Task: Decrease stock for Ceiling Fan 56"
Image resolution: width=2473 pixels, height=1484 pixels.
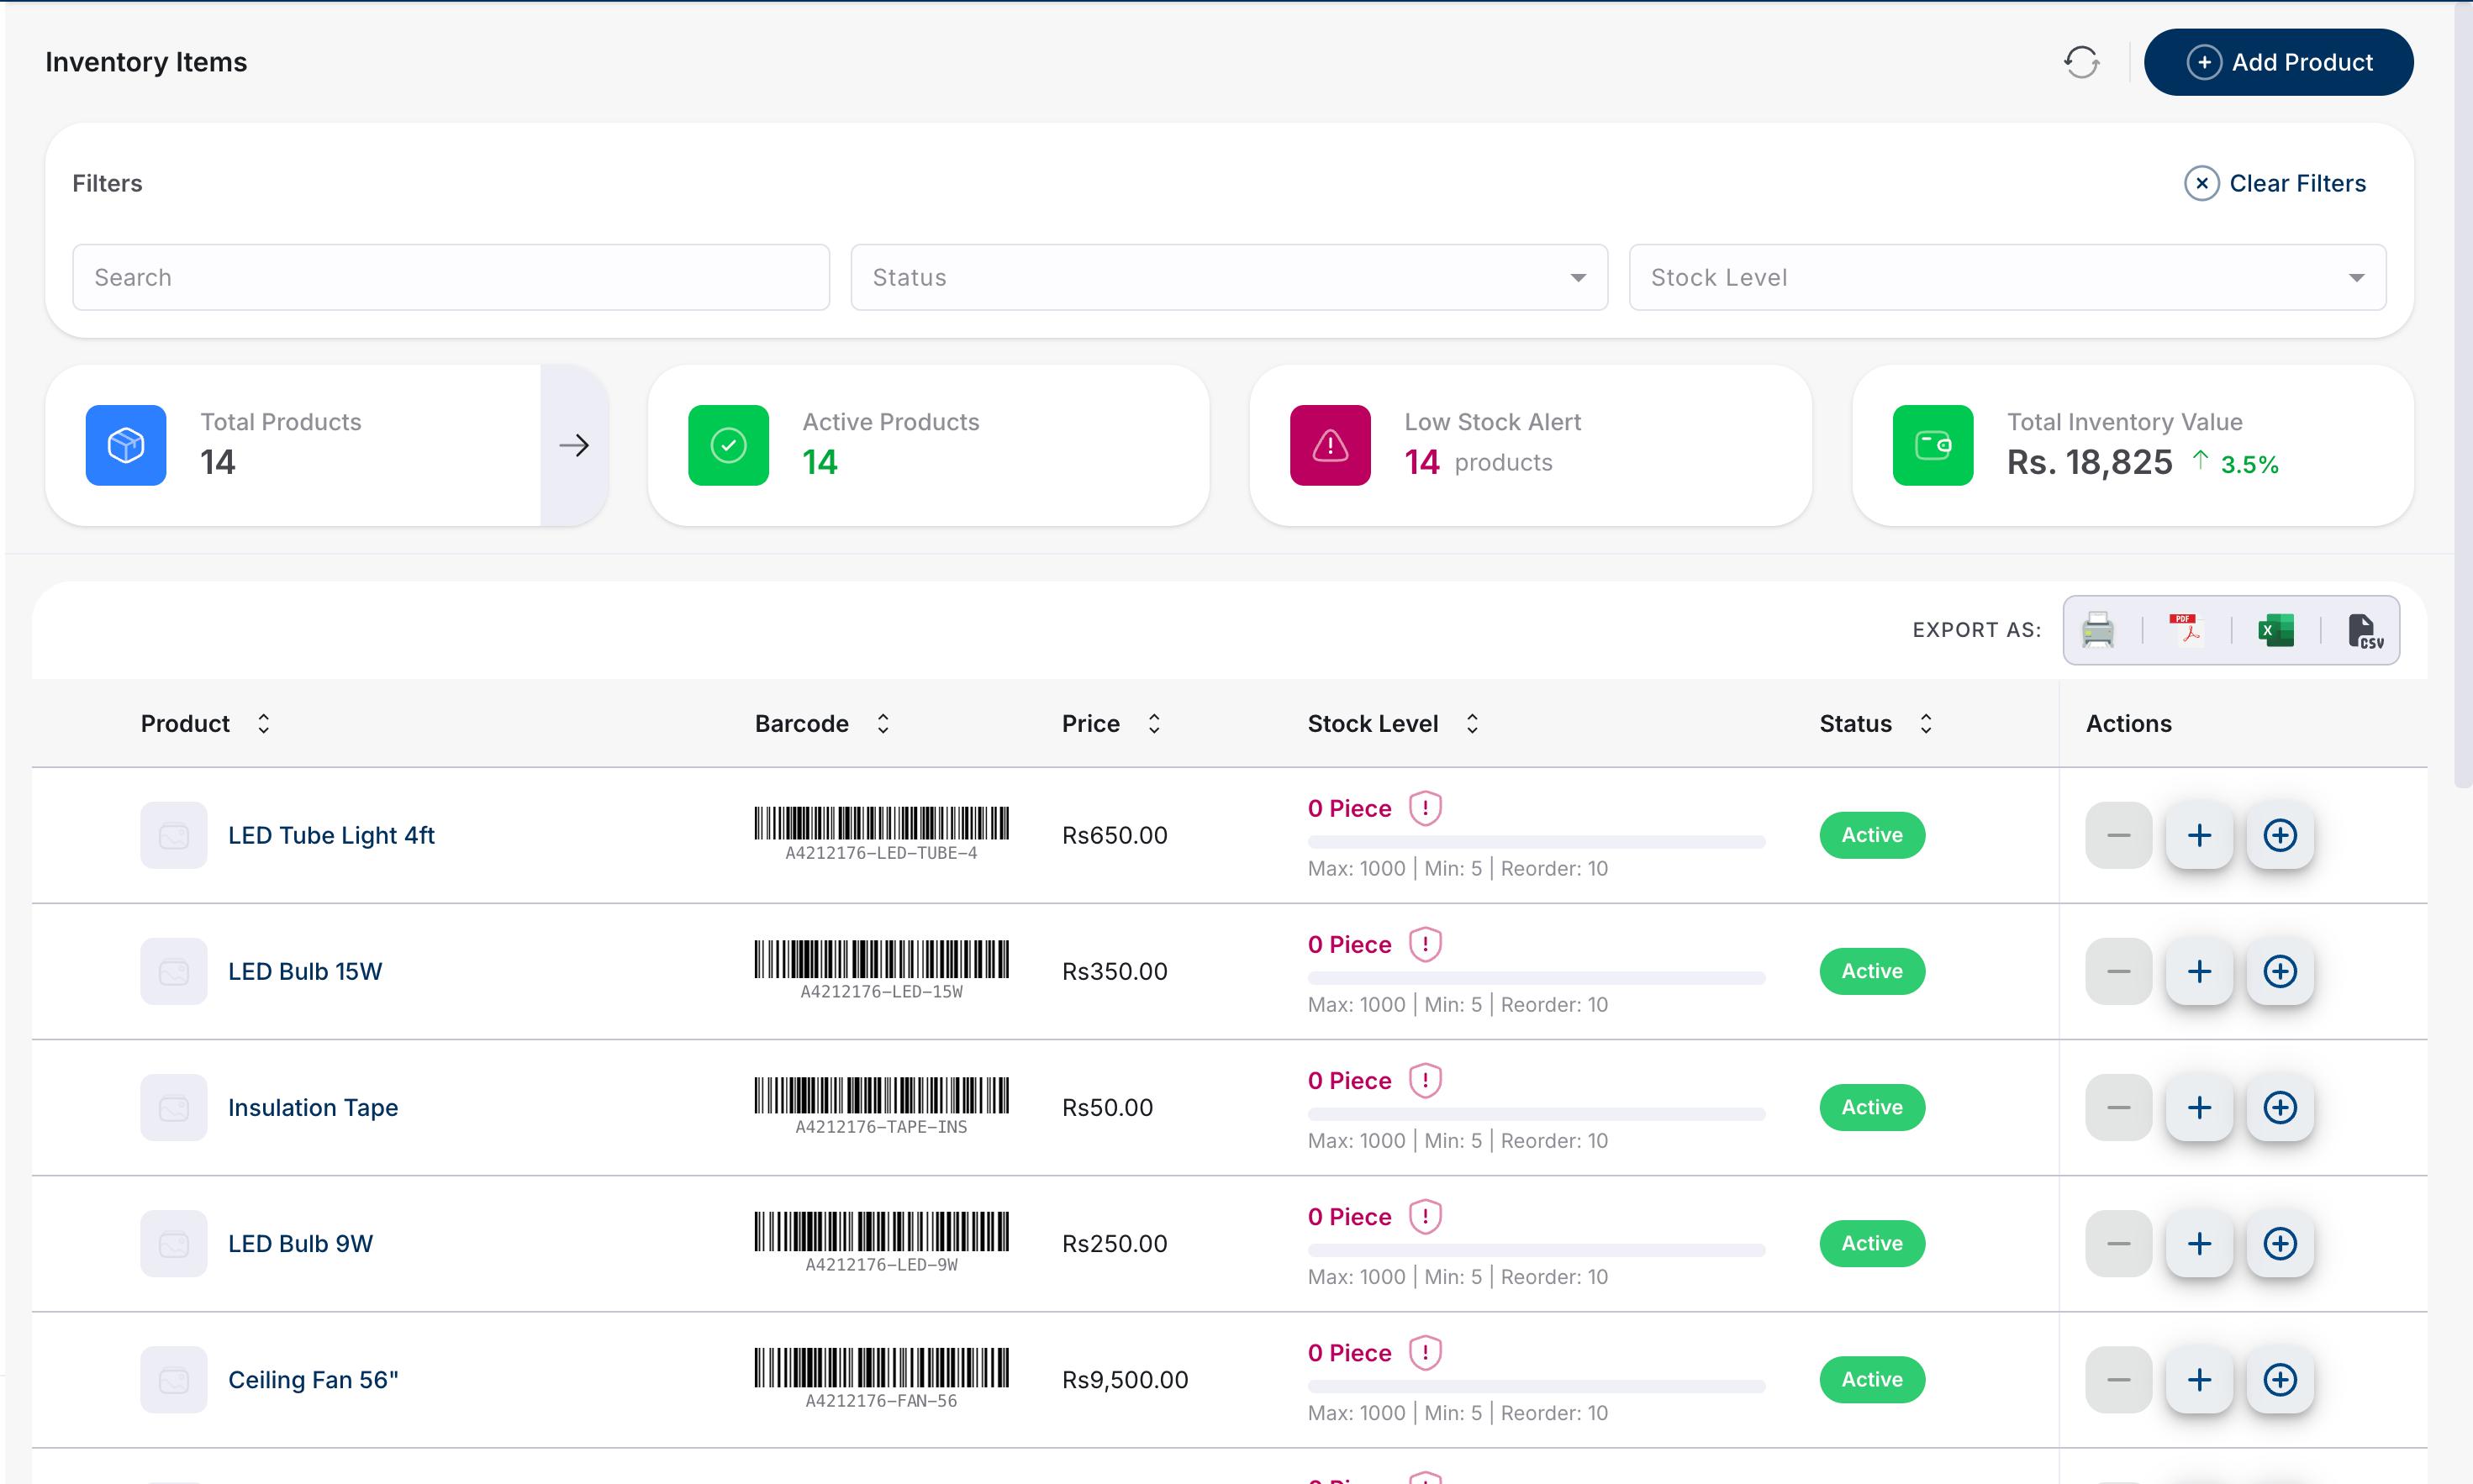Action: click(2118, 1379)
